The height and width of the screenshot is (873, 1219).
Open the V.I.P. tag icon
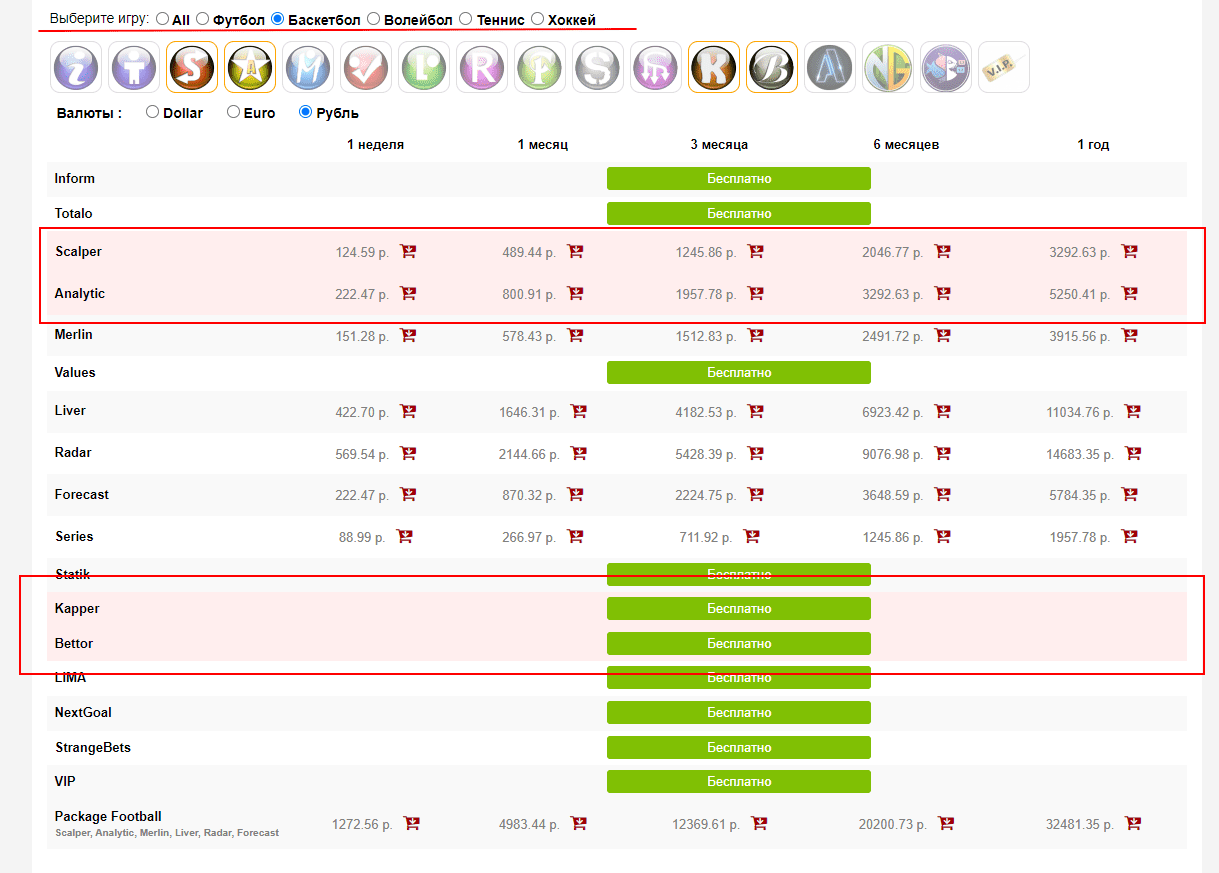1004,67
